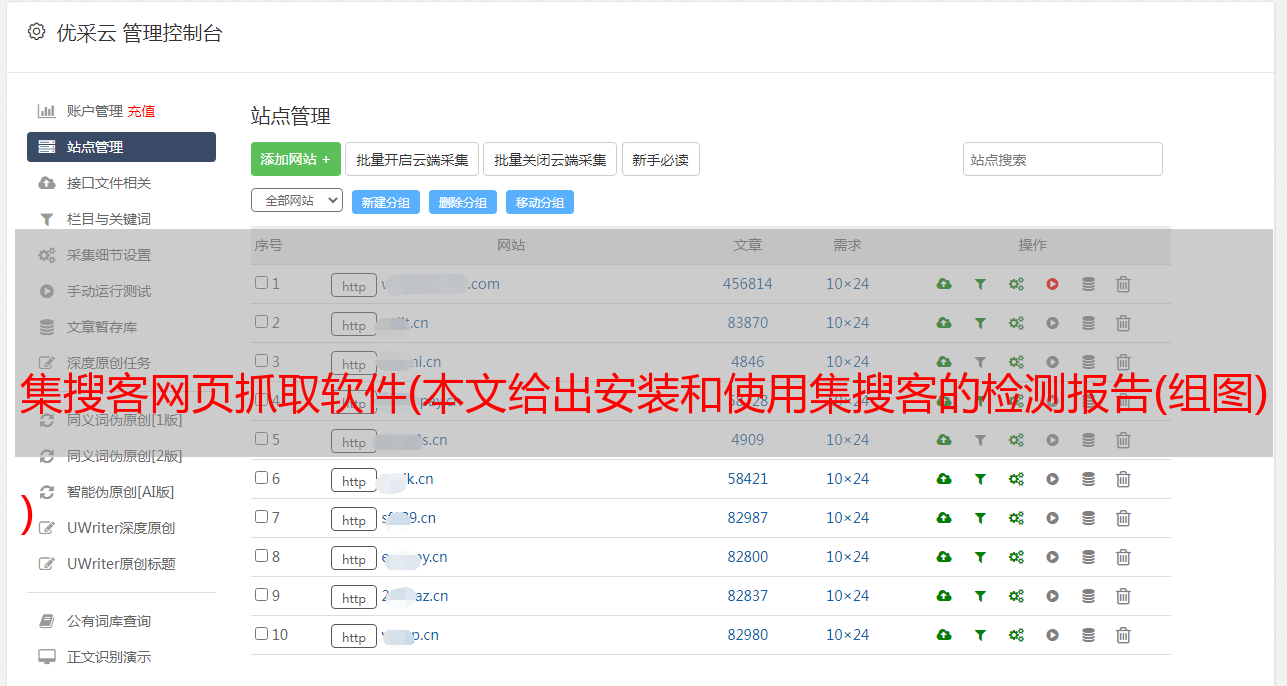
Task: Open the database icon for row 1
Action: click(1088, 284)
